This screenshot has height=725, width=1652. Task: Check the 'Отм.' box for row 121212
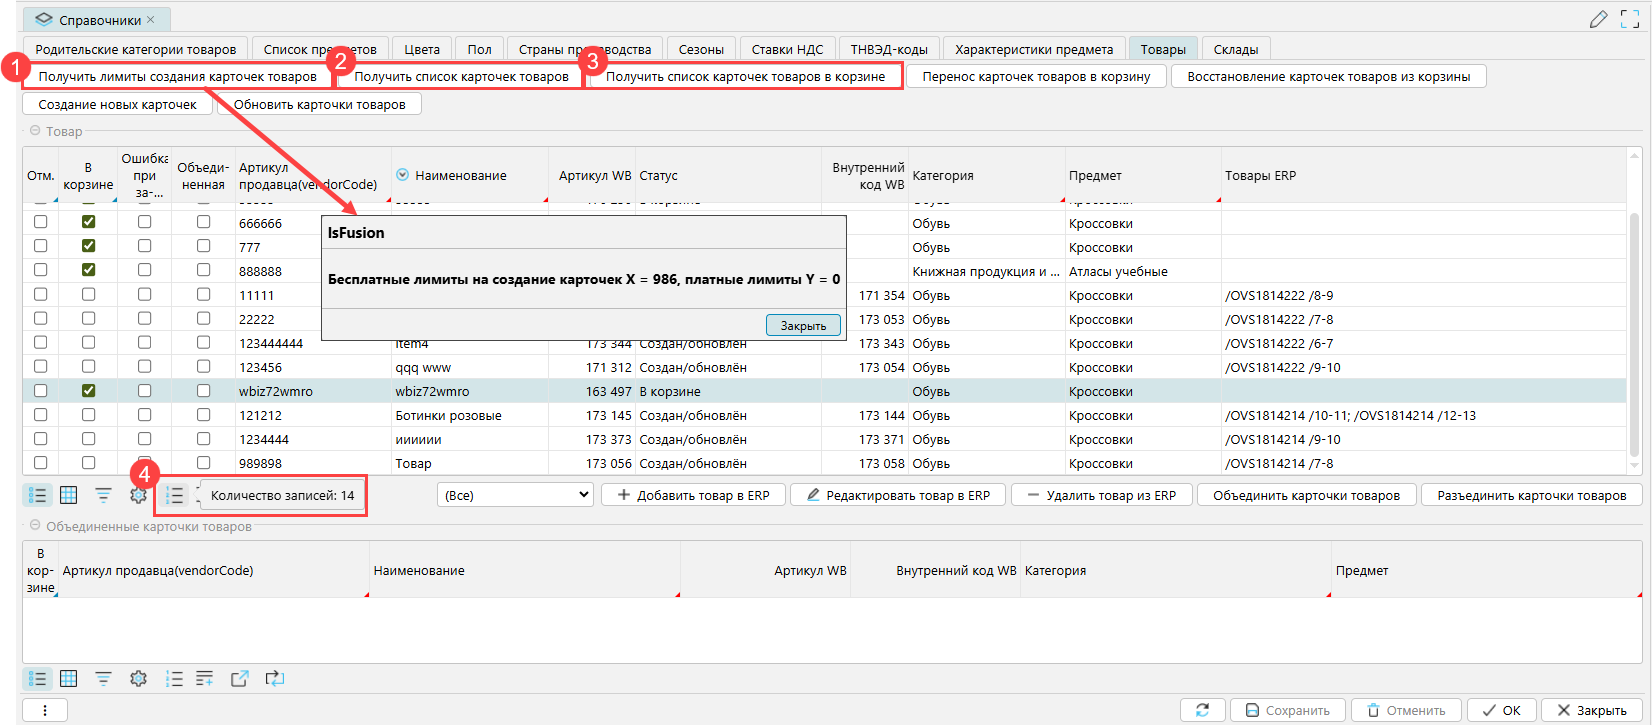click(x=41, y=415)
